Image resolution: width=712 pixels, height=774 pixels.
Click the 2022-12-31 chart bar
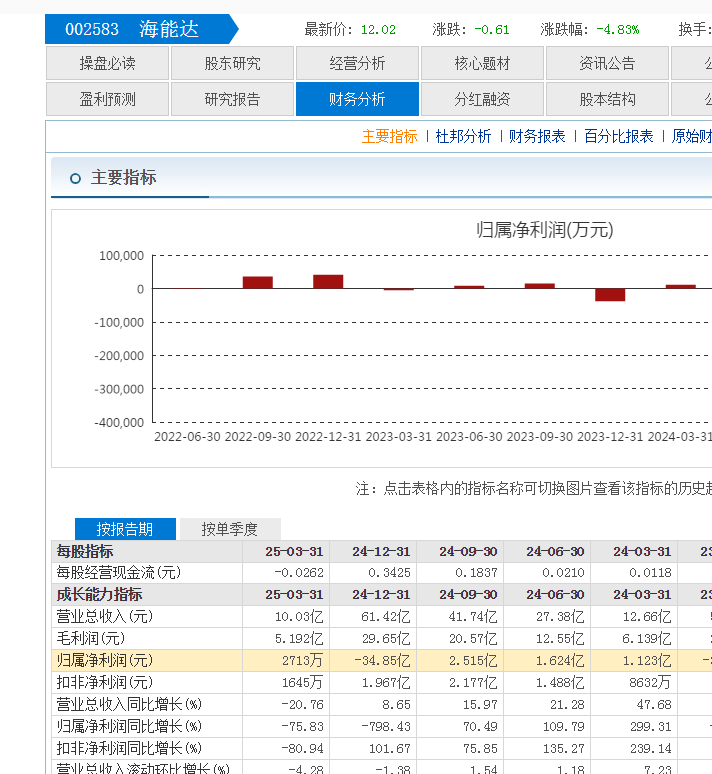coord(328,281)
